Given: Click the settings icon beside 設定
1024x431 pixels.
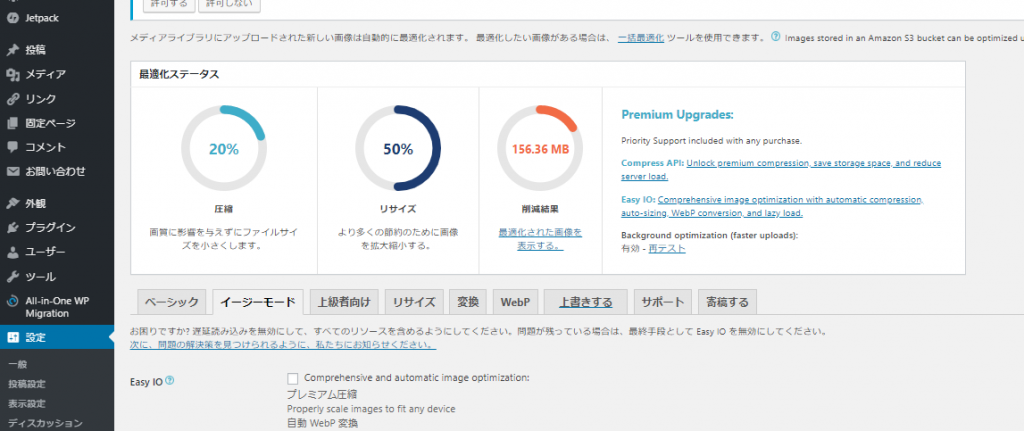Looking at the screenshot, I should (x=12, y=338).
